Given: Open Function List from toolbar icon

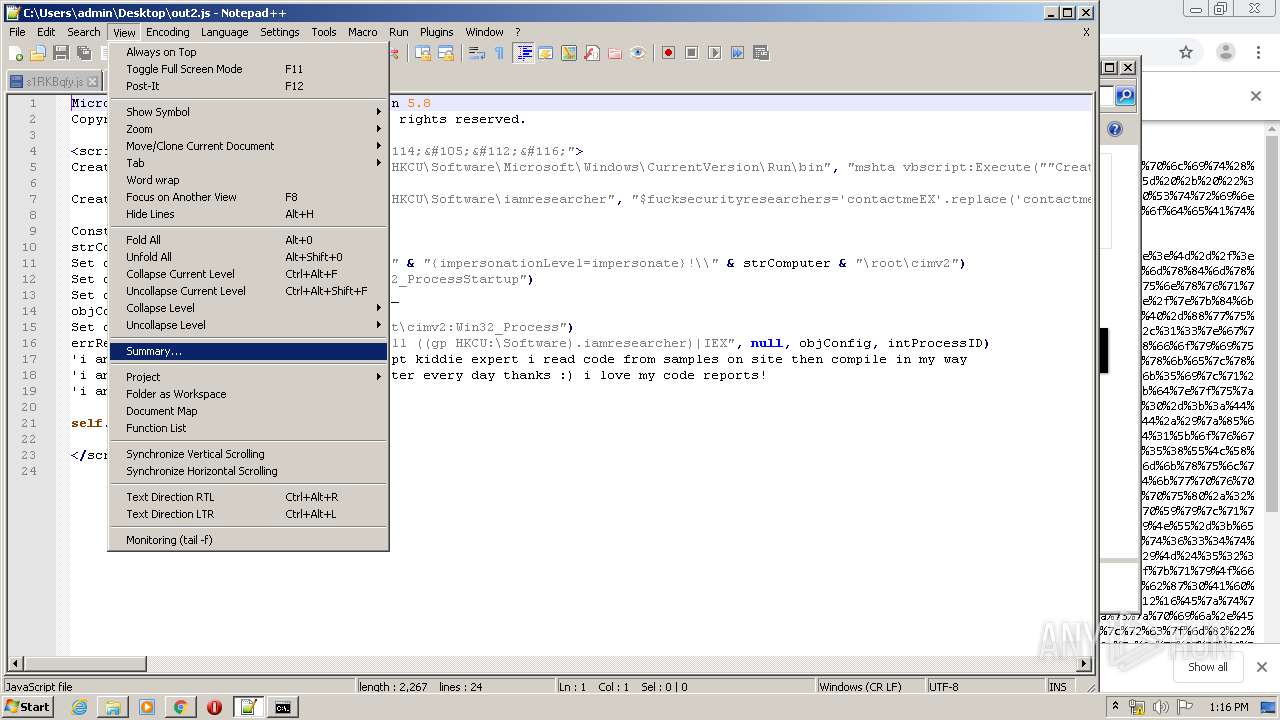Looking at the screenshot, I should (592, 53).
